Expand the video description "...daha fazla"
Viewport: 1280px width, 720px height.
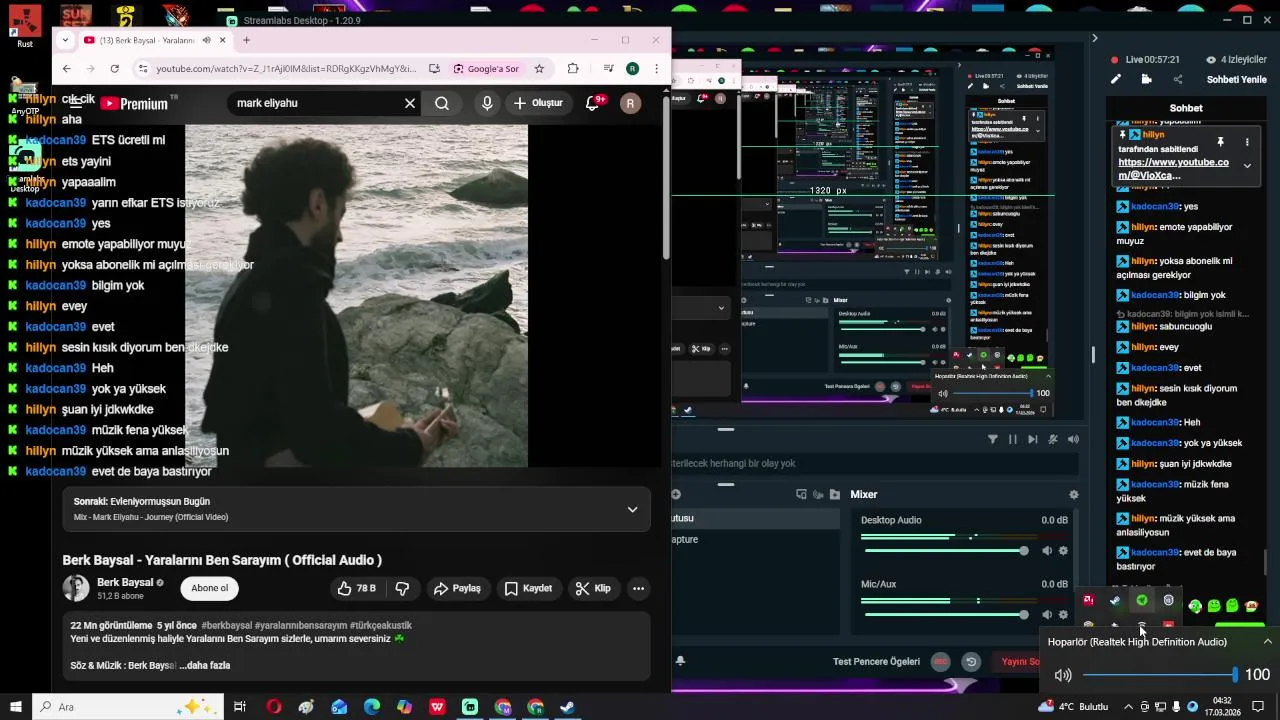pos(205,665)
